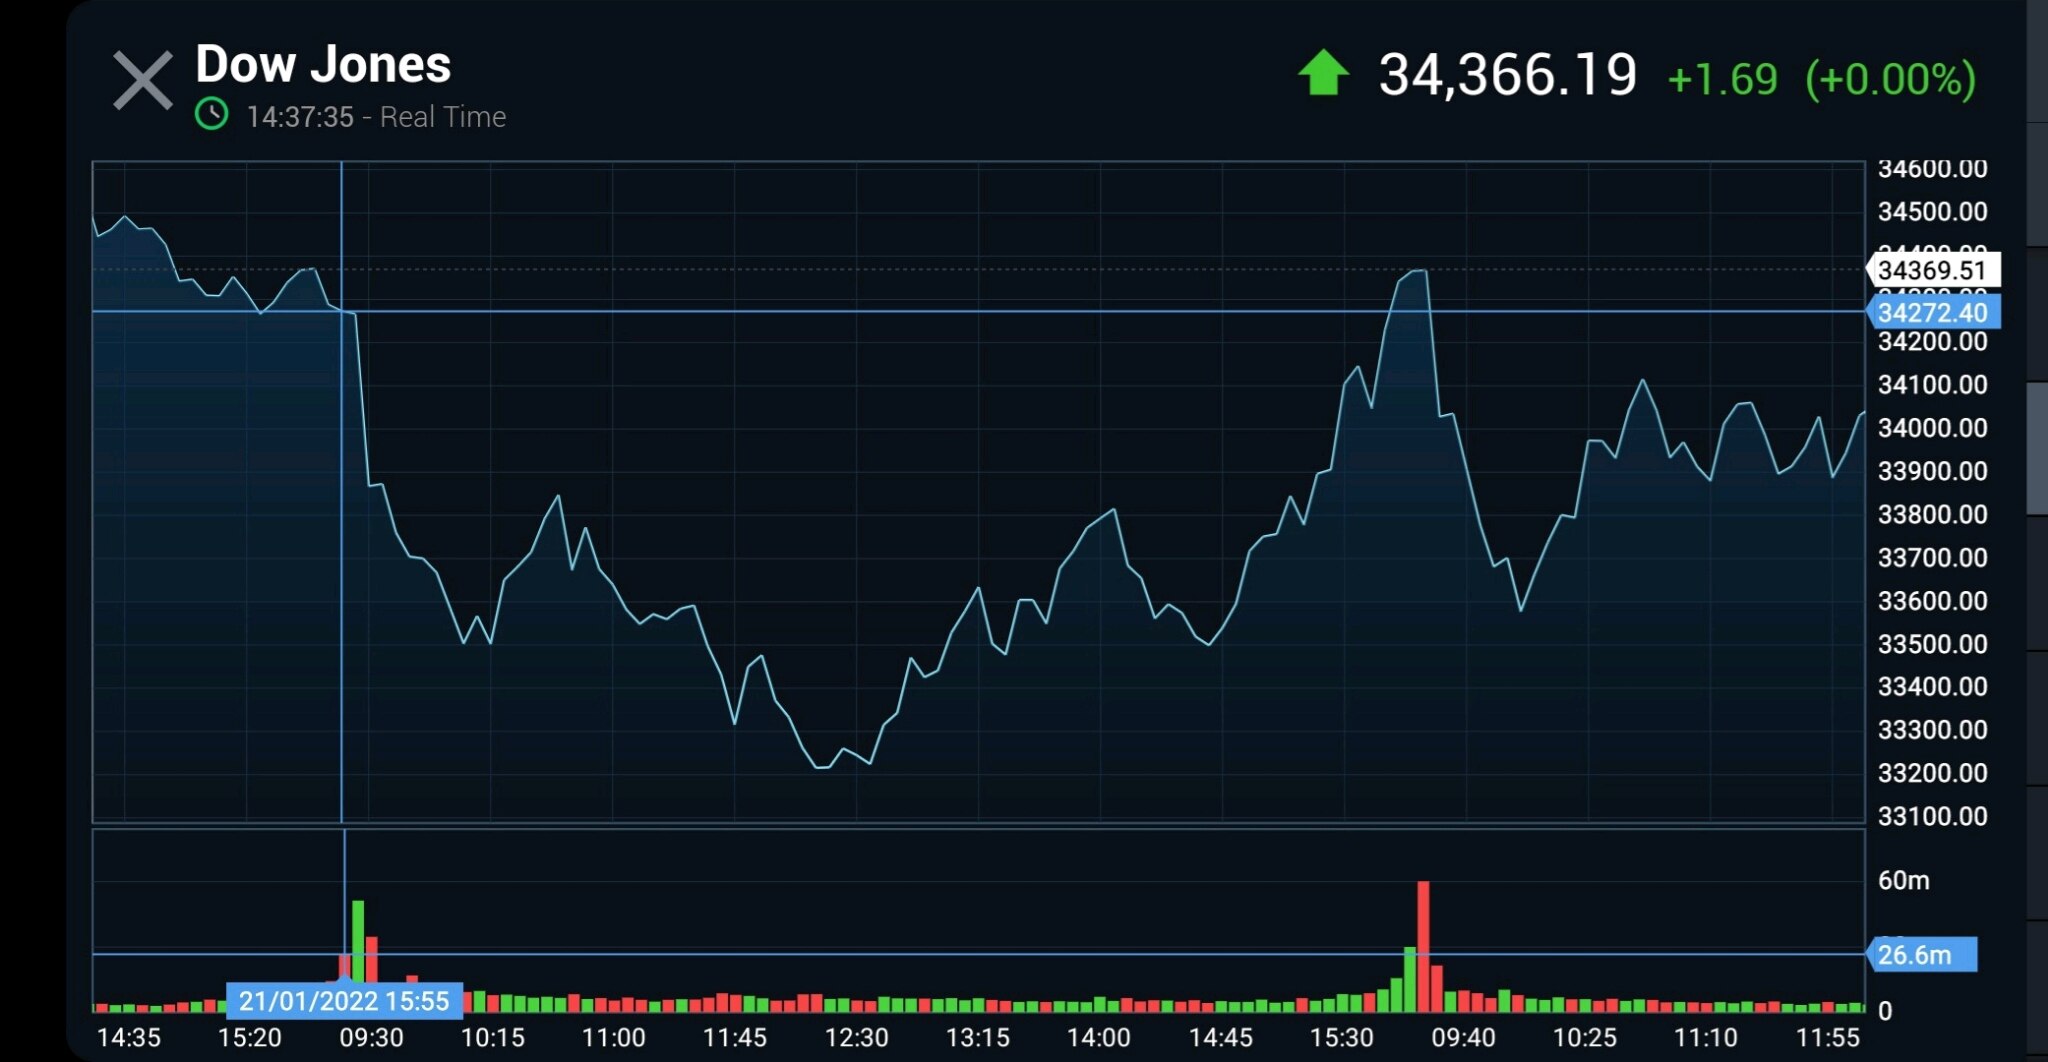
Task: Click the 12:30 time axis label
Action: (x=856, y=1038)
